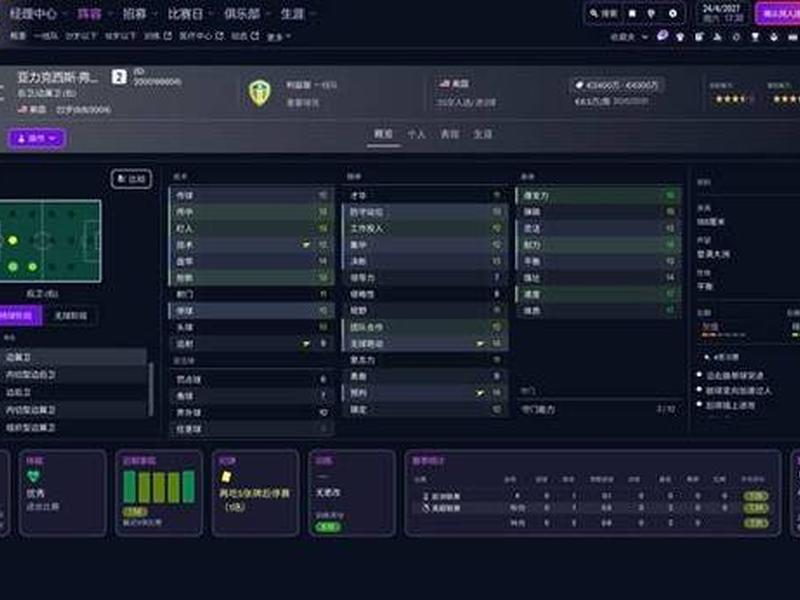Click the date and time display 24/4/2027
Viewport: 800px width, 600px height.
pyautogui.click(x=721, y=13)
